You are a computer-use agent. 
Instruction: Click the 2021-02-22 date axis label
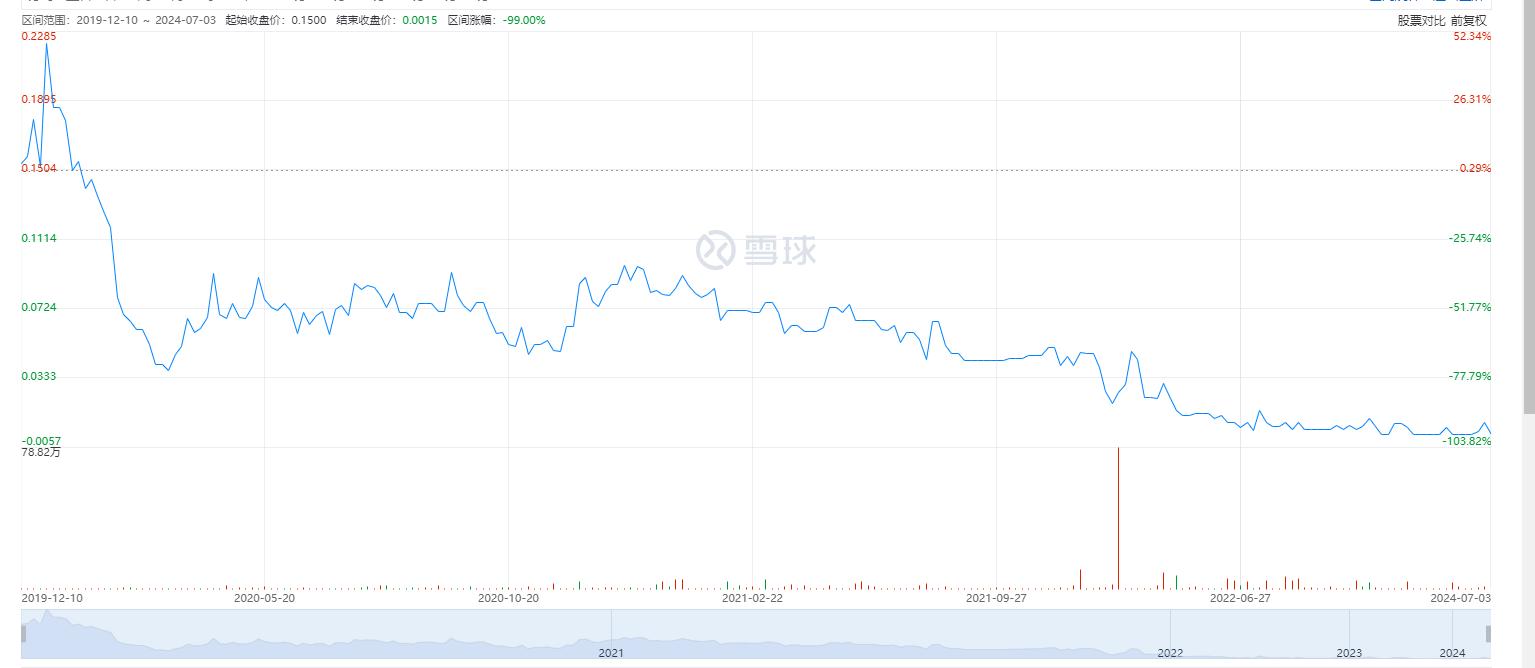coord(752,598)
